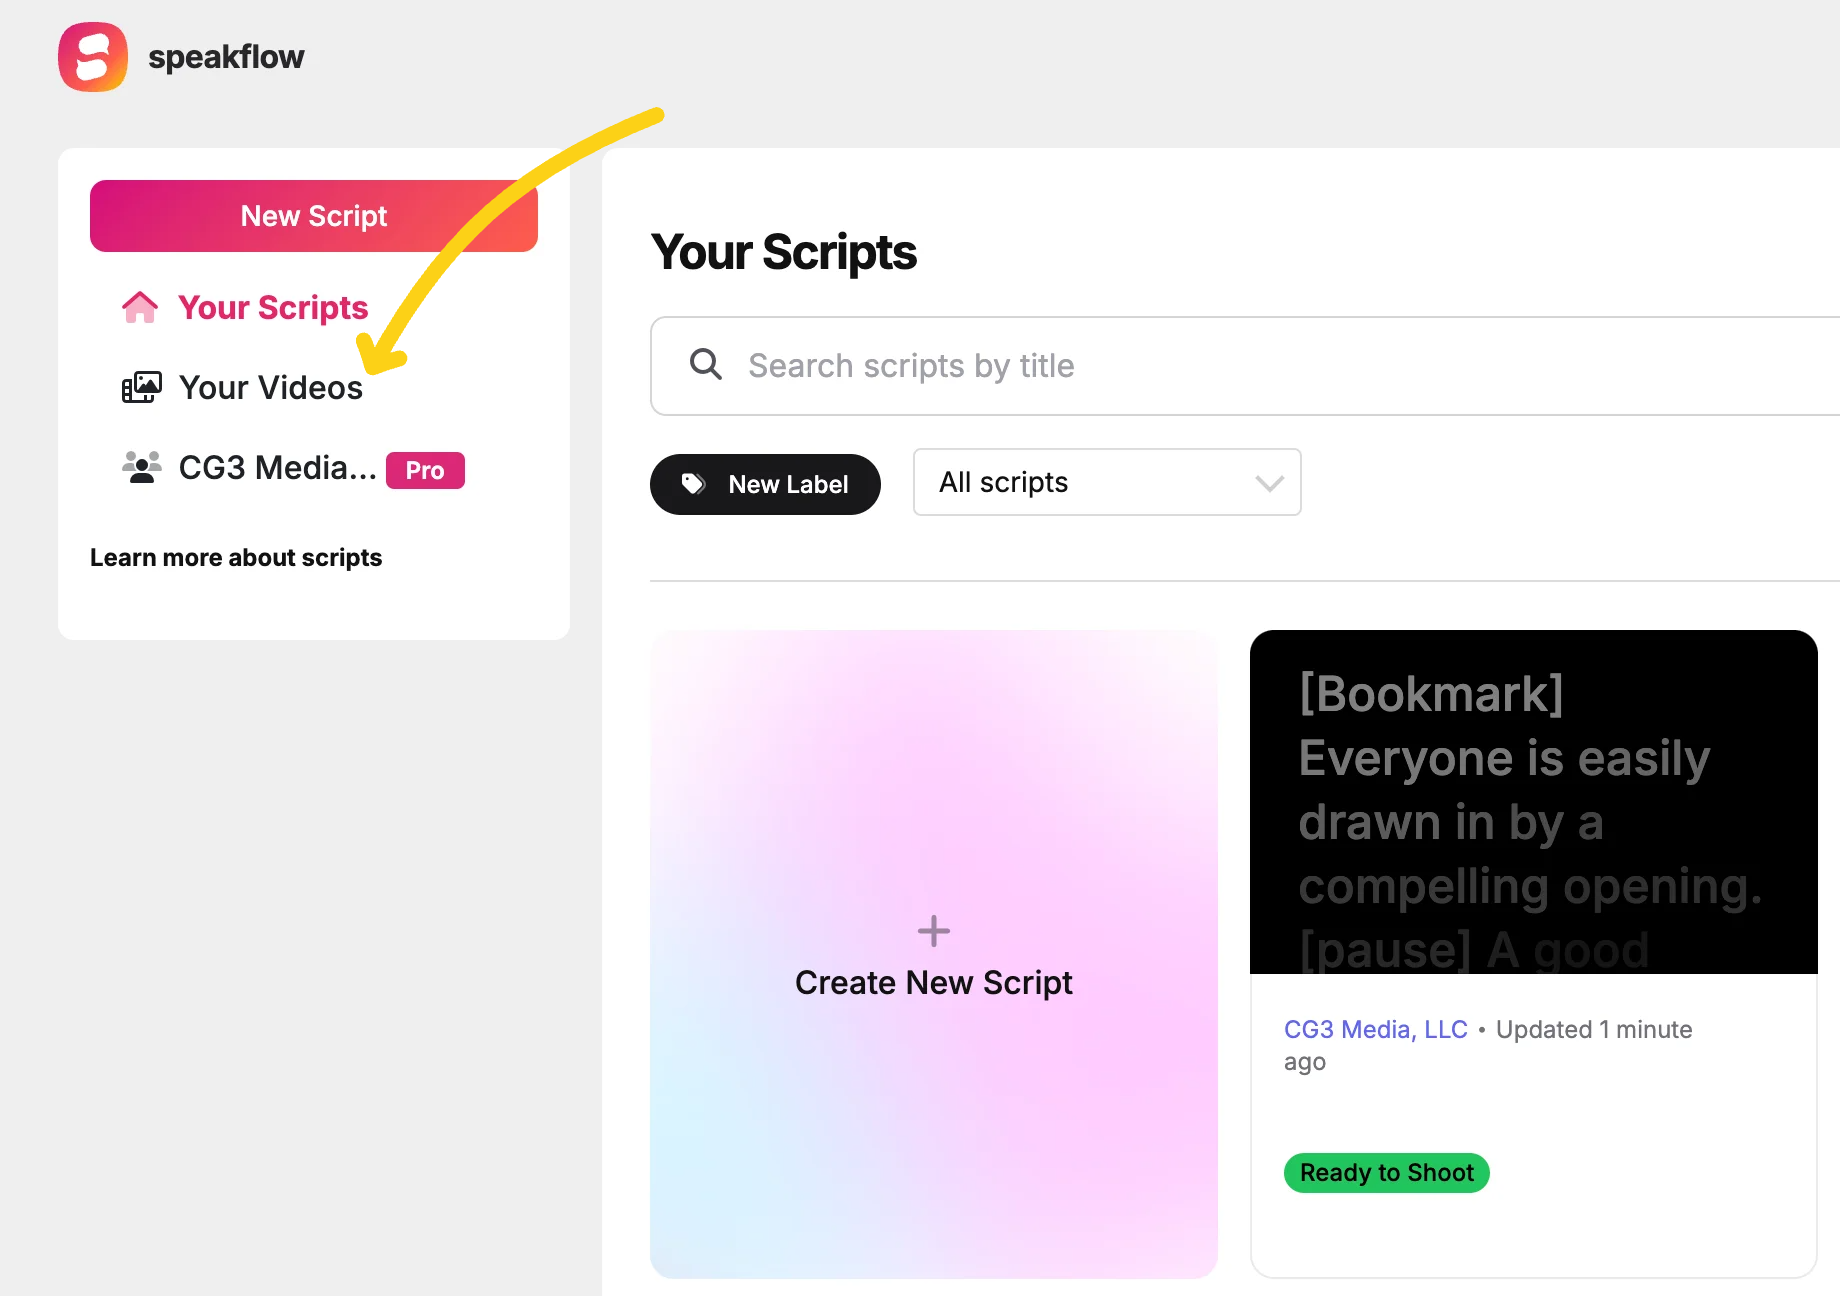Add a New Label
1840x1296 pixels.
click(765, 484)
